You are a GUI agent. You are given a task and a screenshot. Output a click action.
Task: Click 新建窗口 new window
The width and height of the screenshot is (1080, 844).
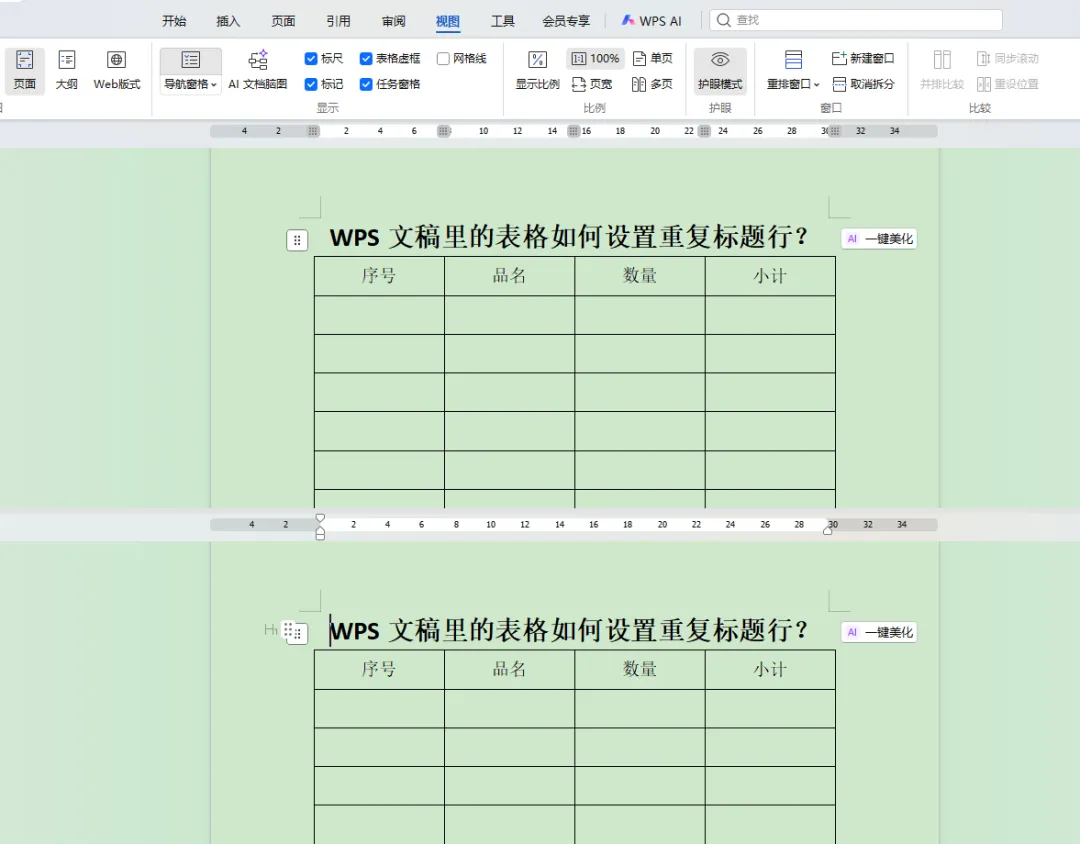[x=863, y=59]
